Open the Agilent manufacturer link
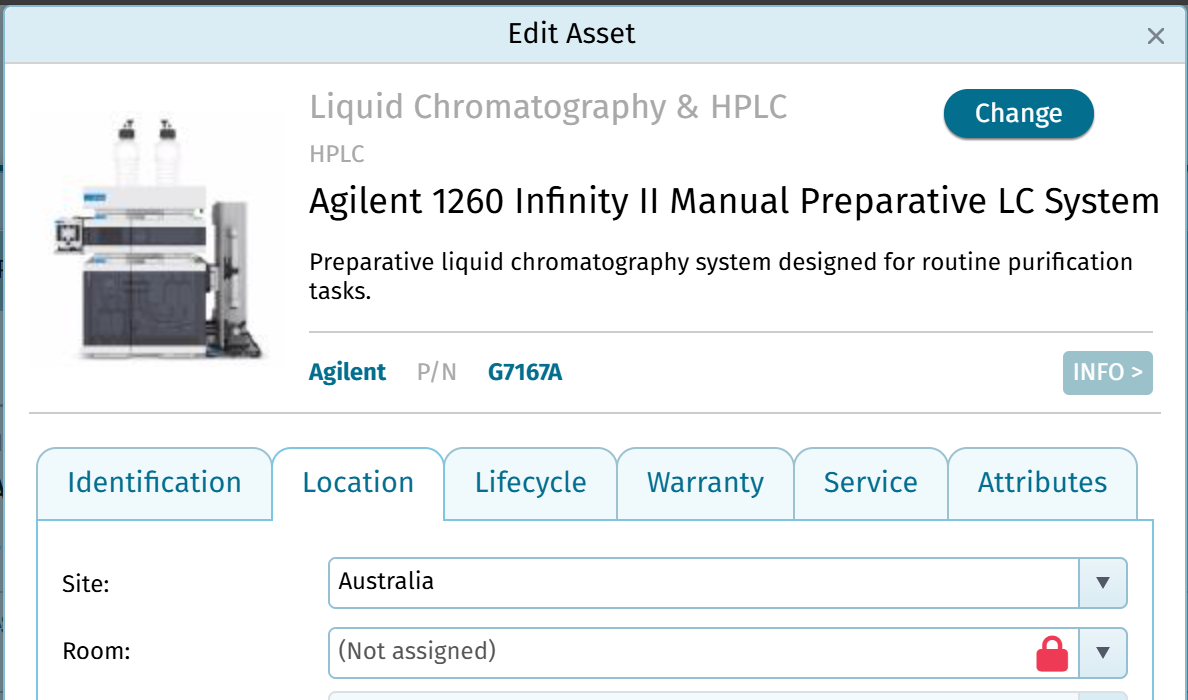This screenshot has width=1188, height=700. coord(347,372)
